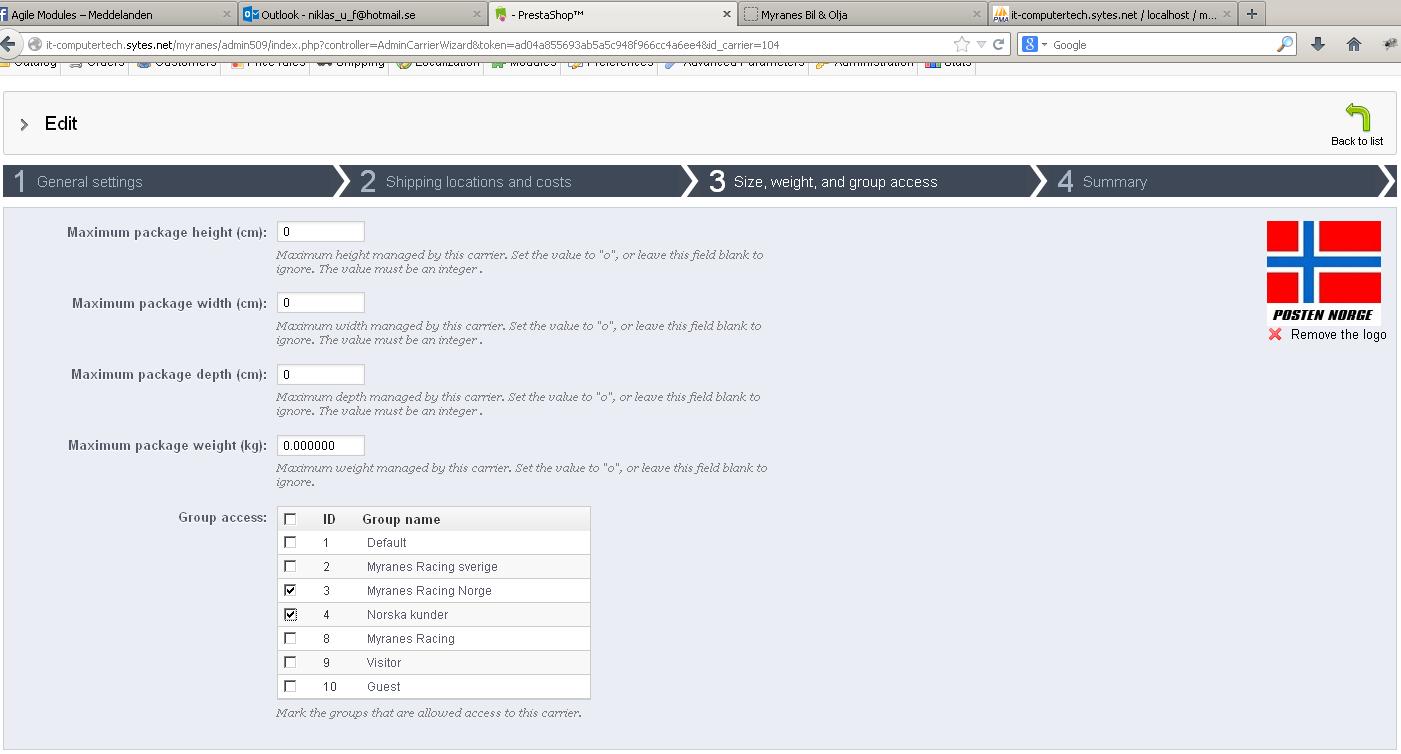Close the Agile Modules – Meddelanden tab

tap(226, 14)
